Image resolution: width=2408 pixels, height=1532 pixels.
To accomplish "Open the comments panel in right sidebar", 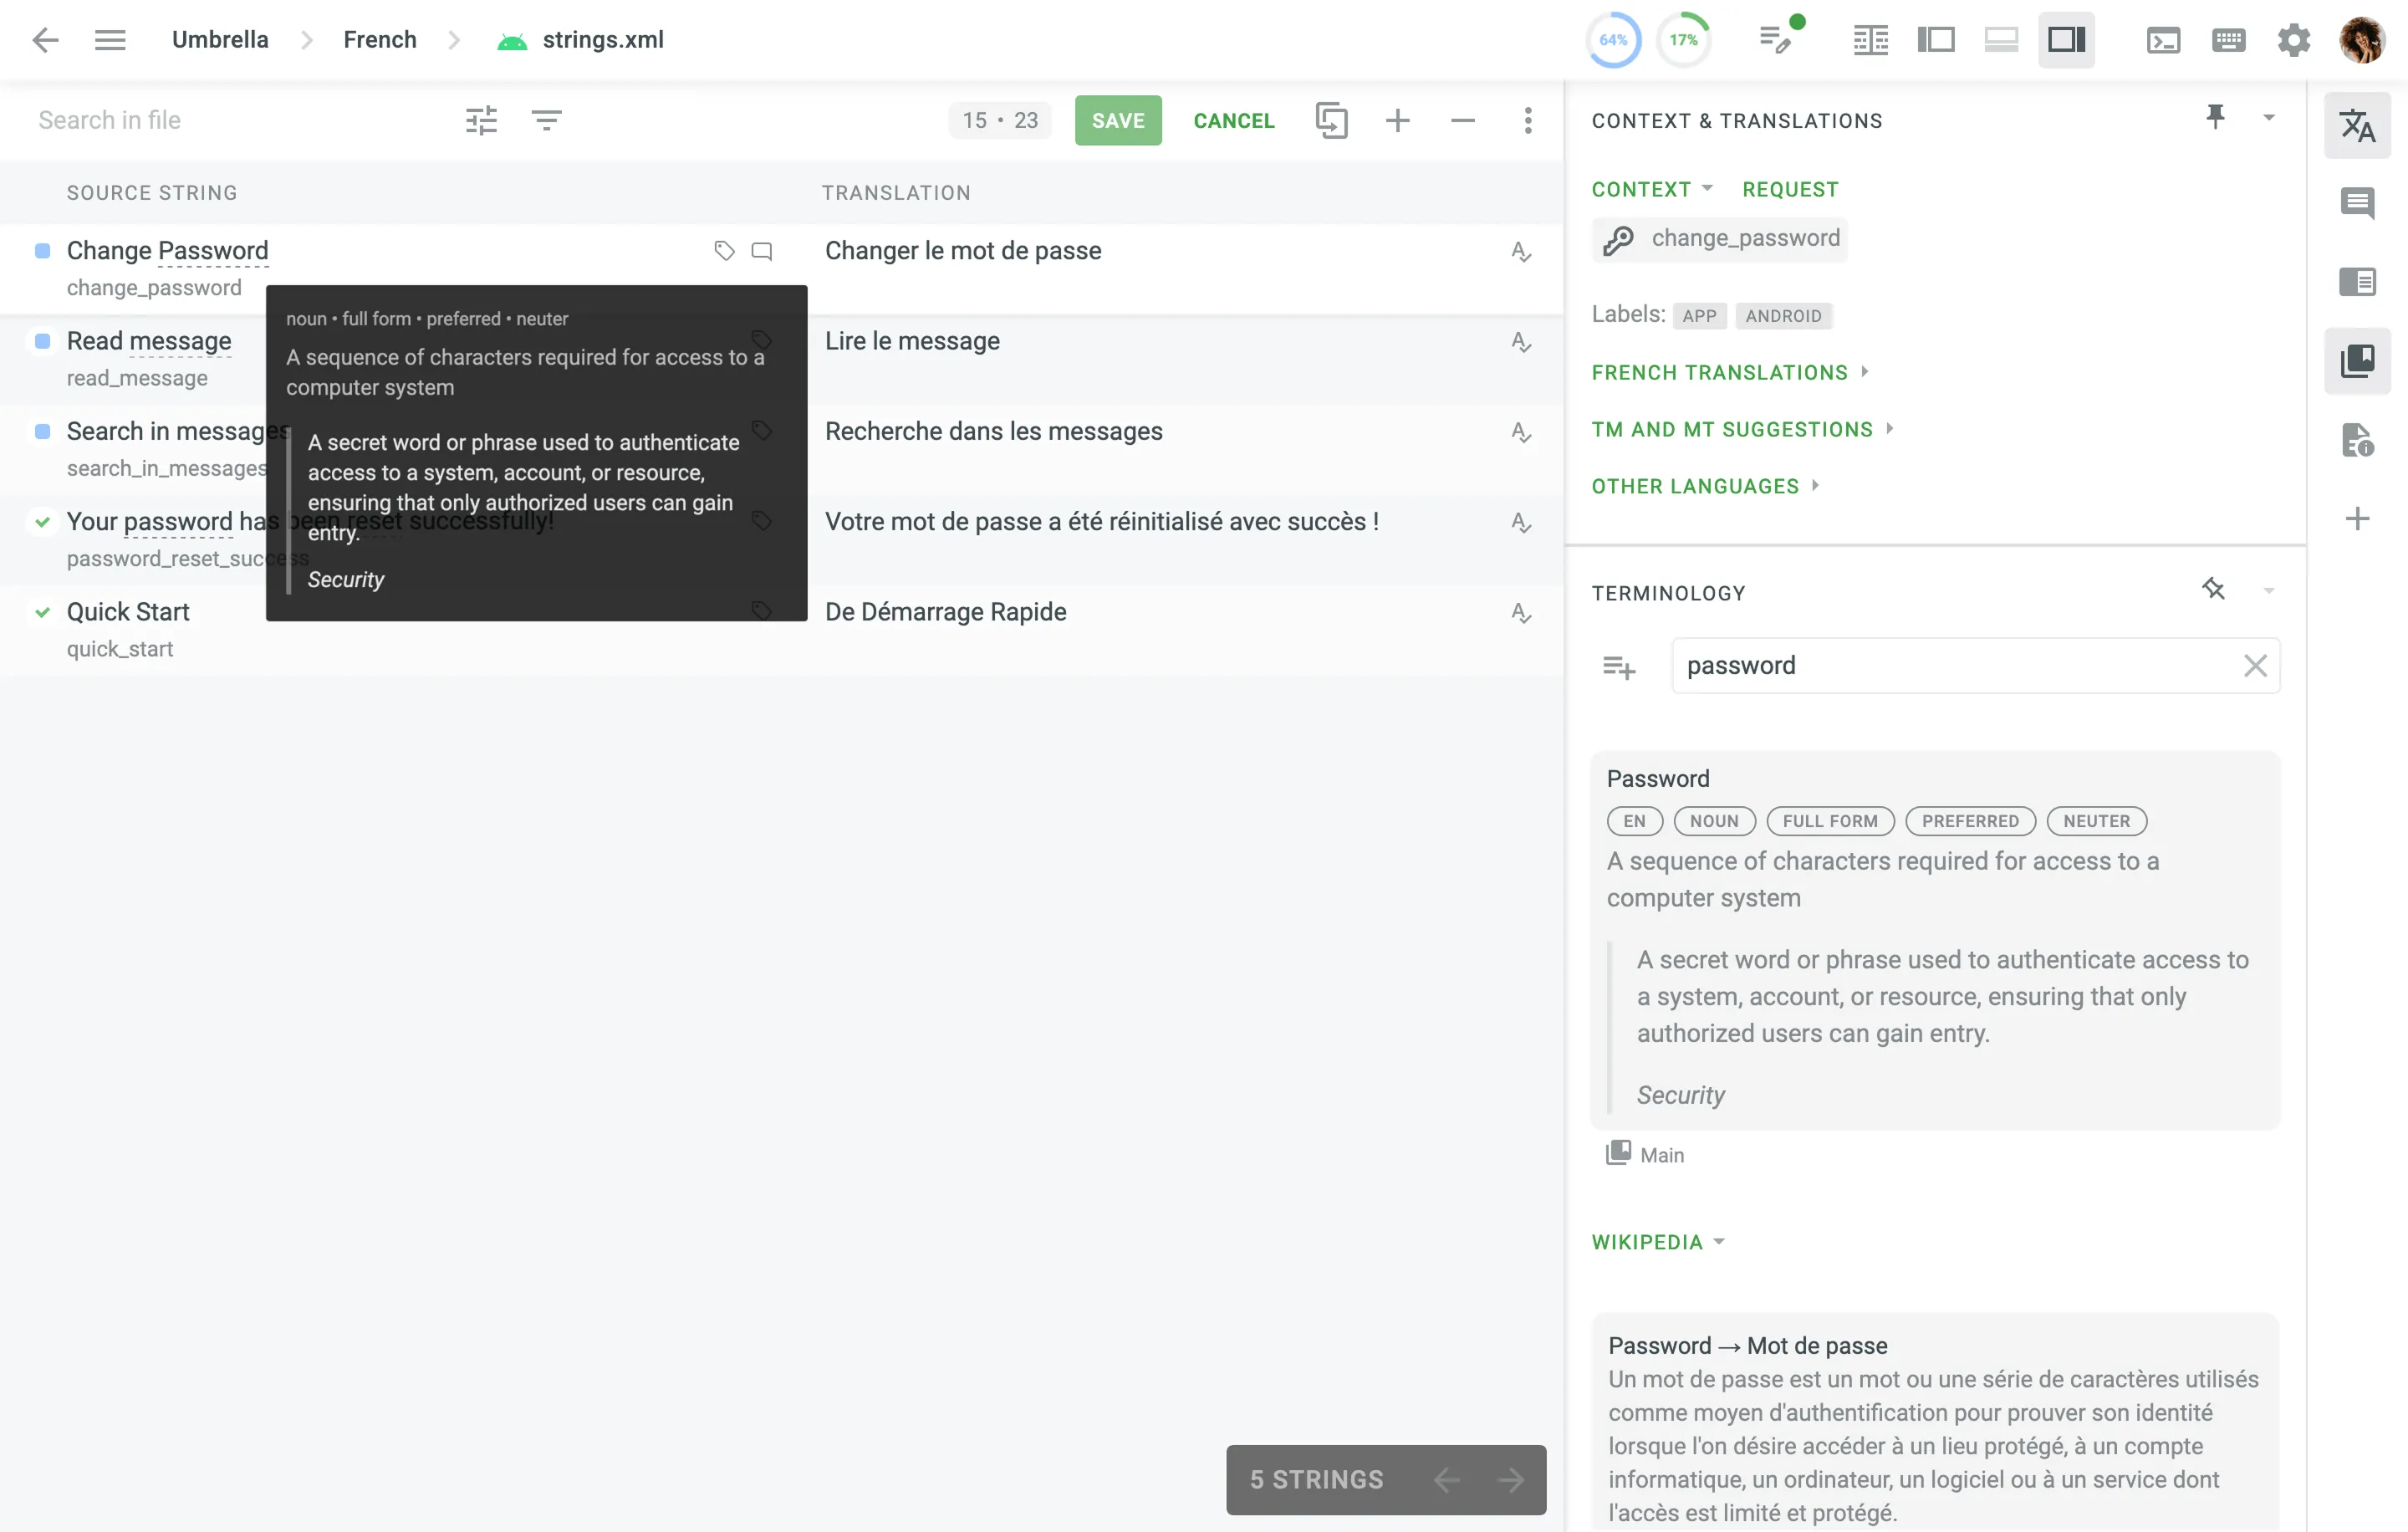I will pos(2357,203).
